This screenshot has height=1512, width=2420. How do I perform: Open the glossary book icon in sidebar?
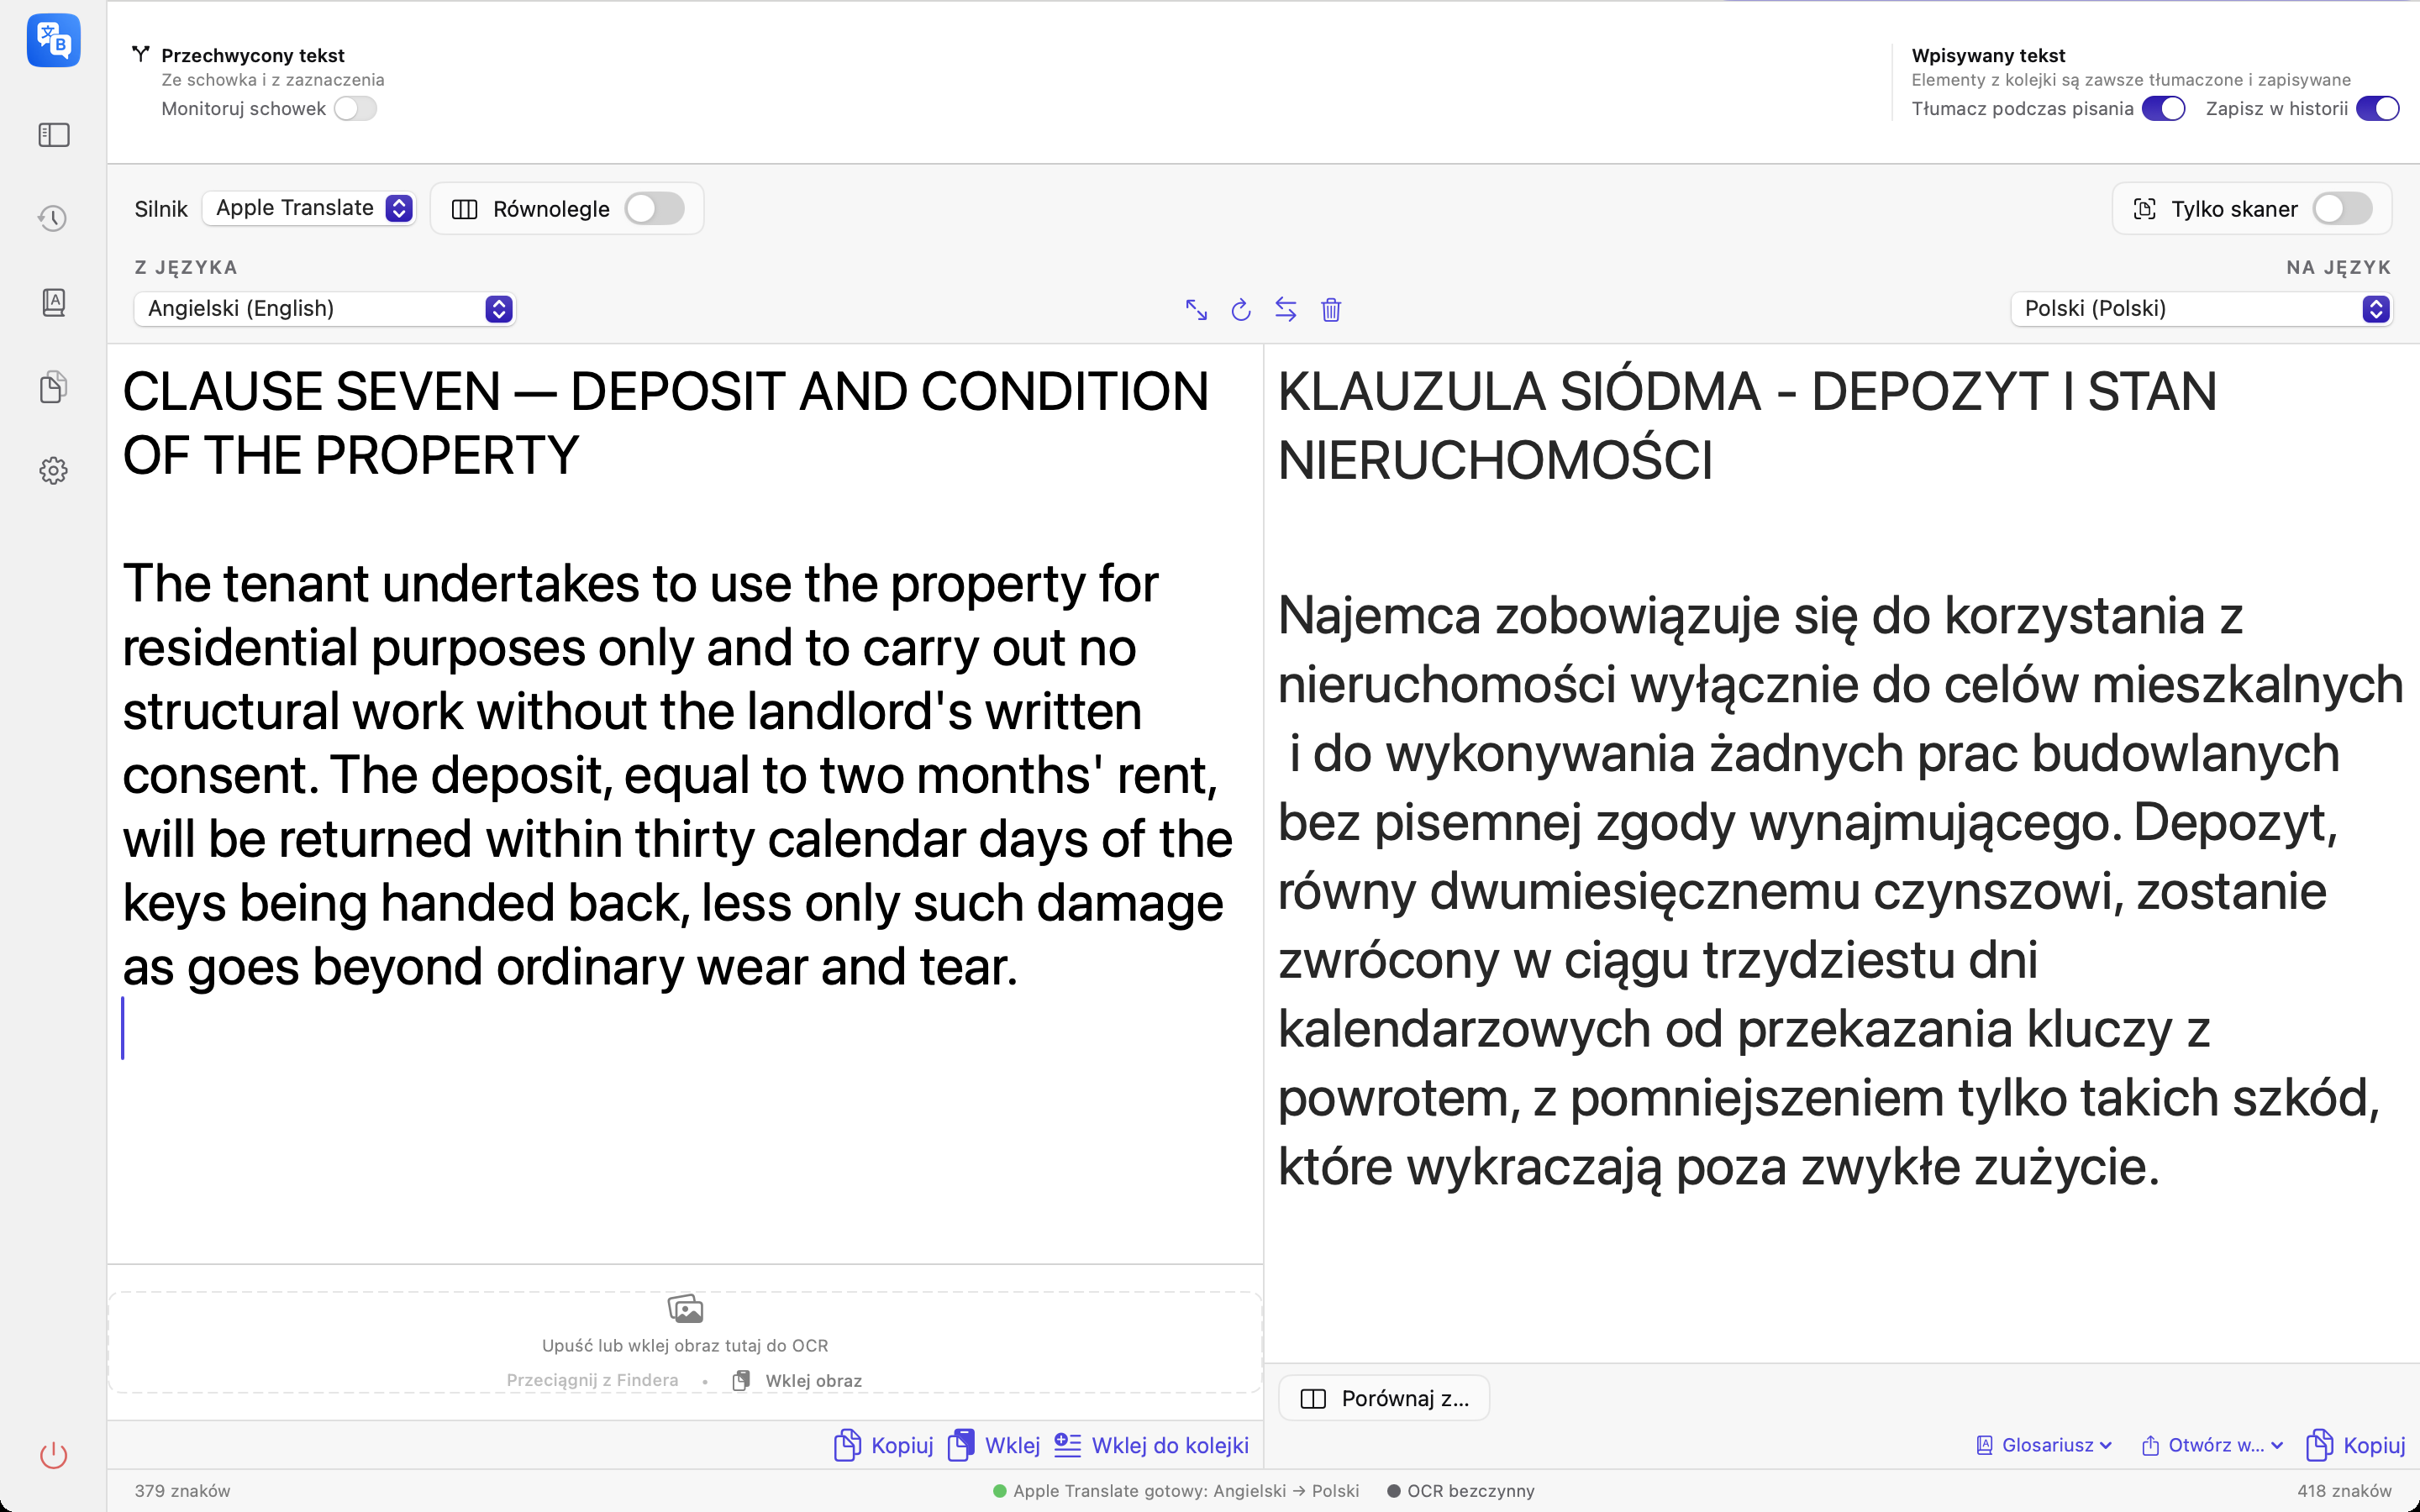click(x=53, y=302)
